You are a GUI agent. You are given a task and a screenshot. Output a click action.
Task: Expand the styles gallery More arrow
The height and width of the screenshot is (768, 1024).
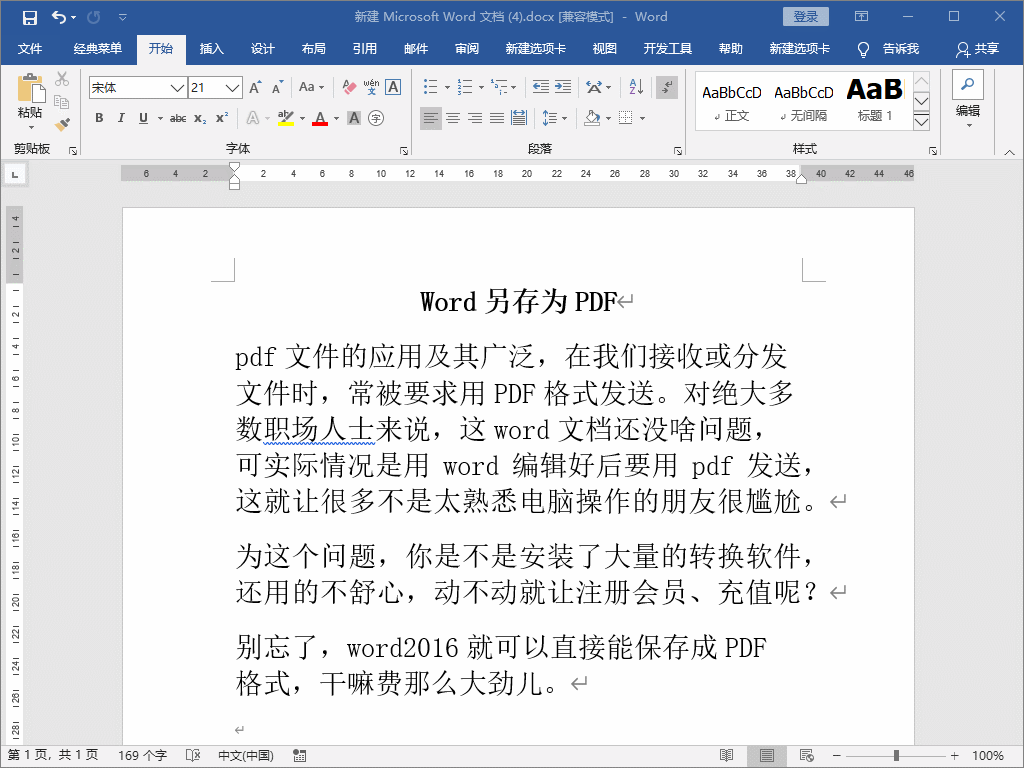(x=921, y=122)
